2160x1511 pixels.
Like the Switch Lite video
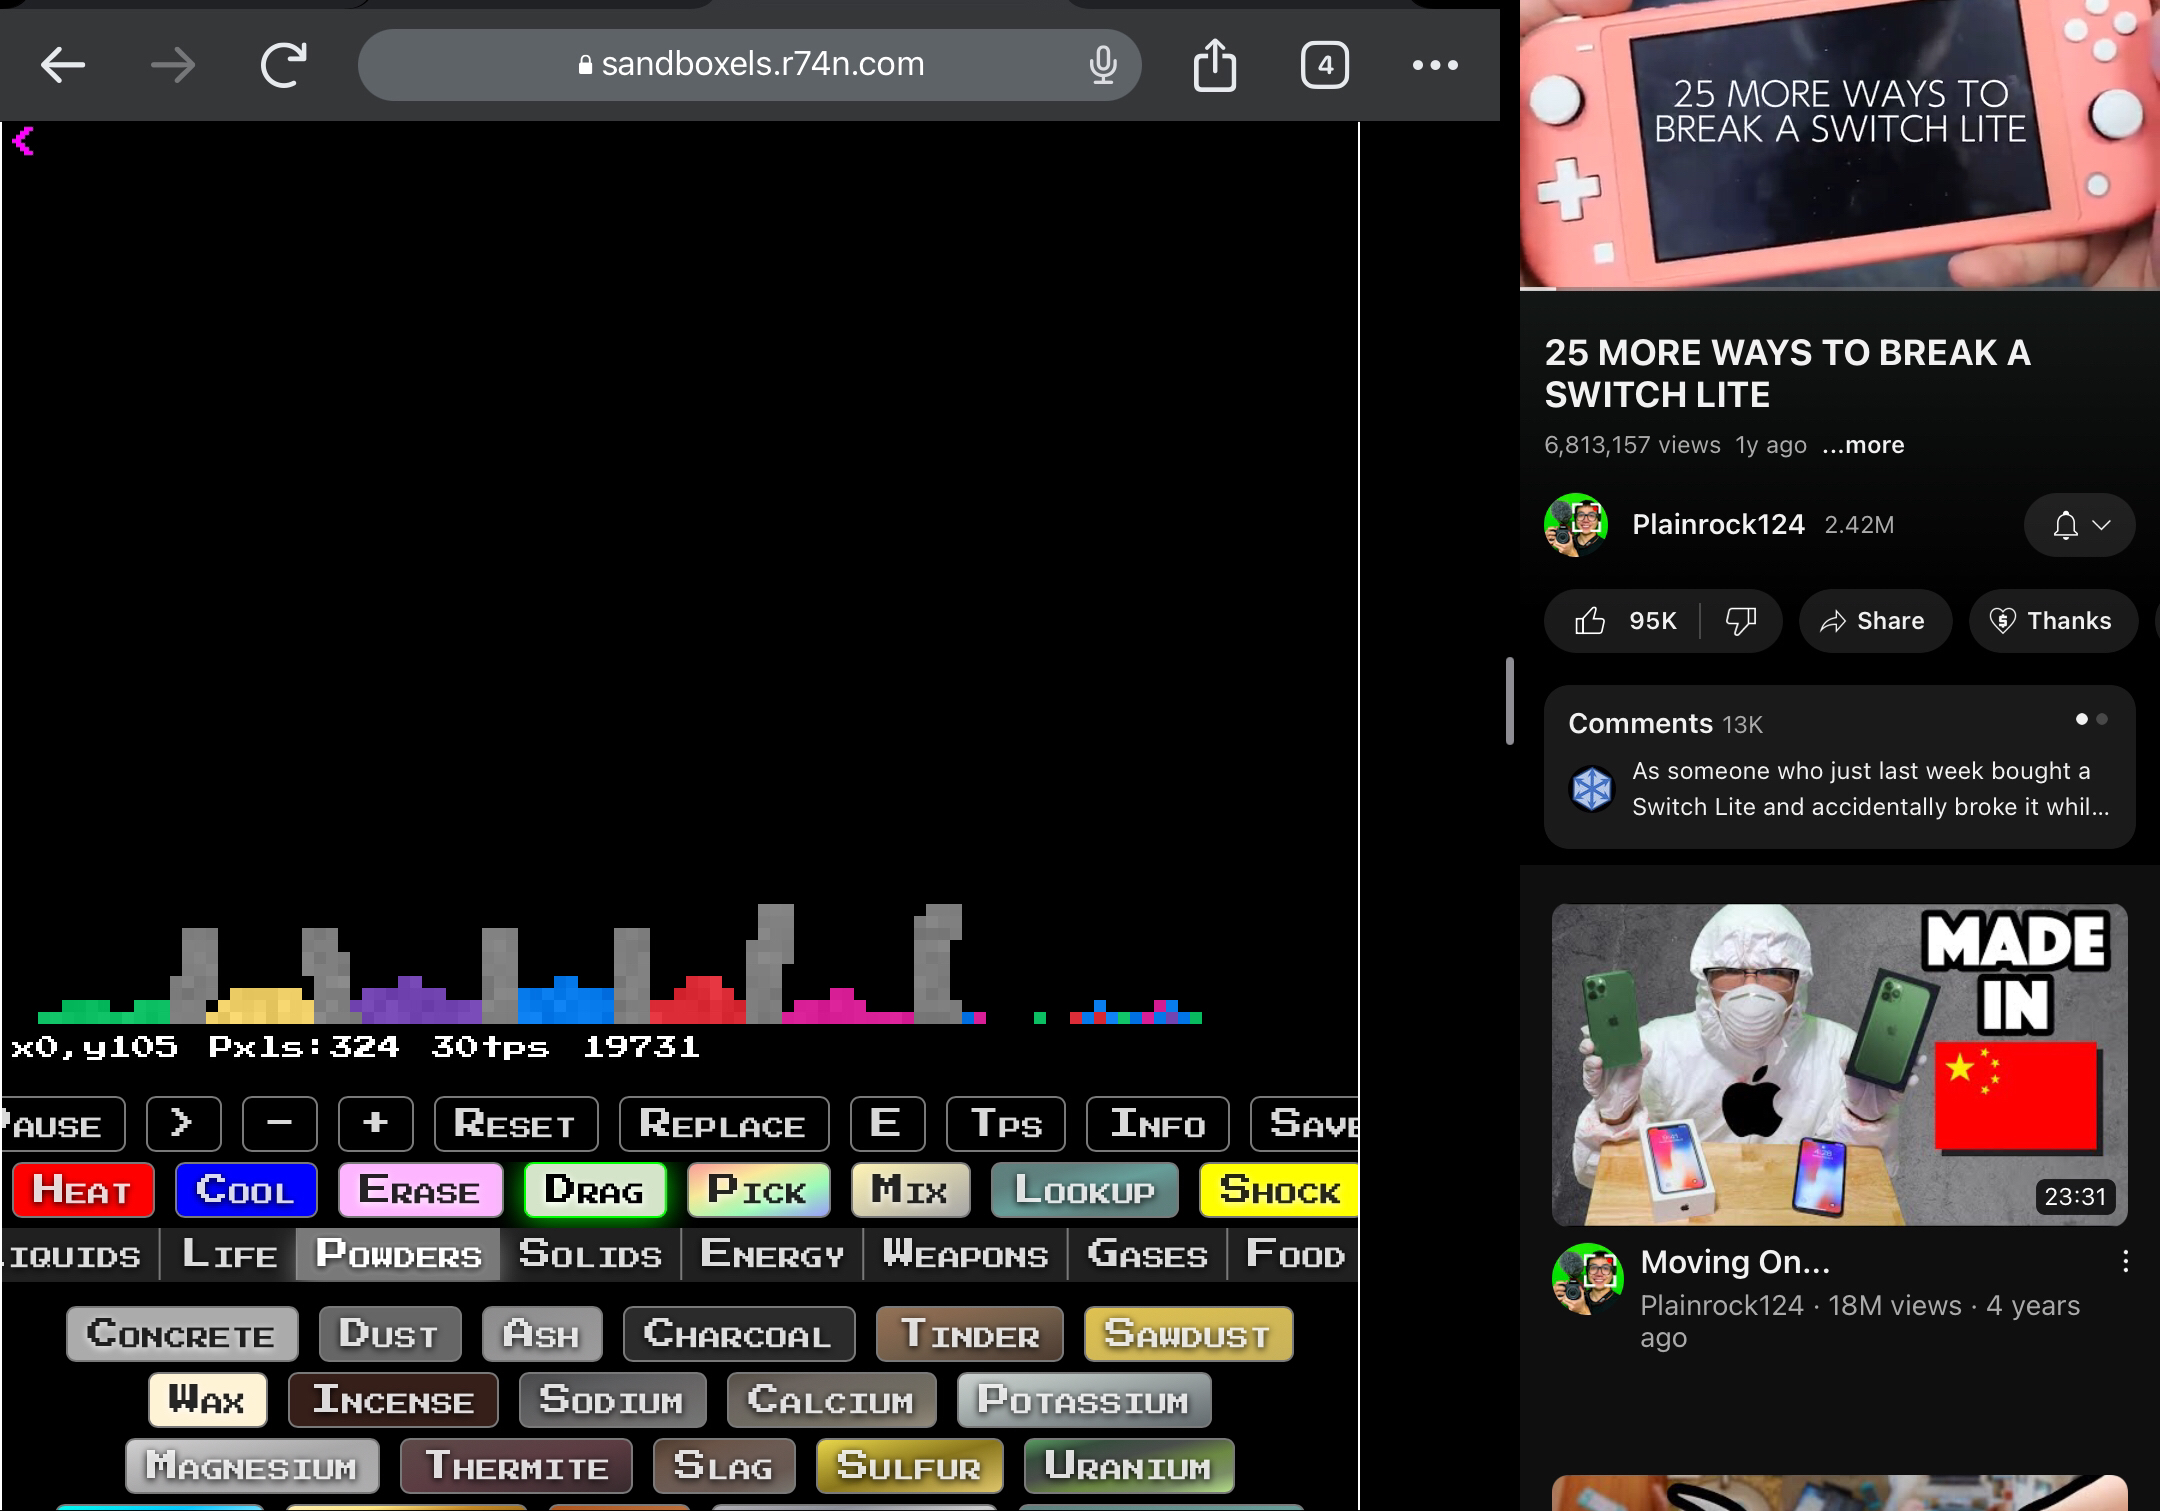pyautogui.click(x=1624, y=621)
